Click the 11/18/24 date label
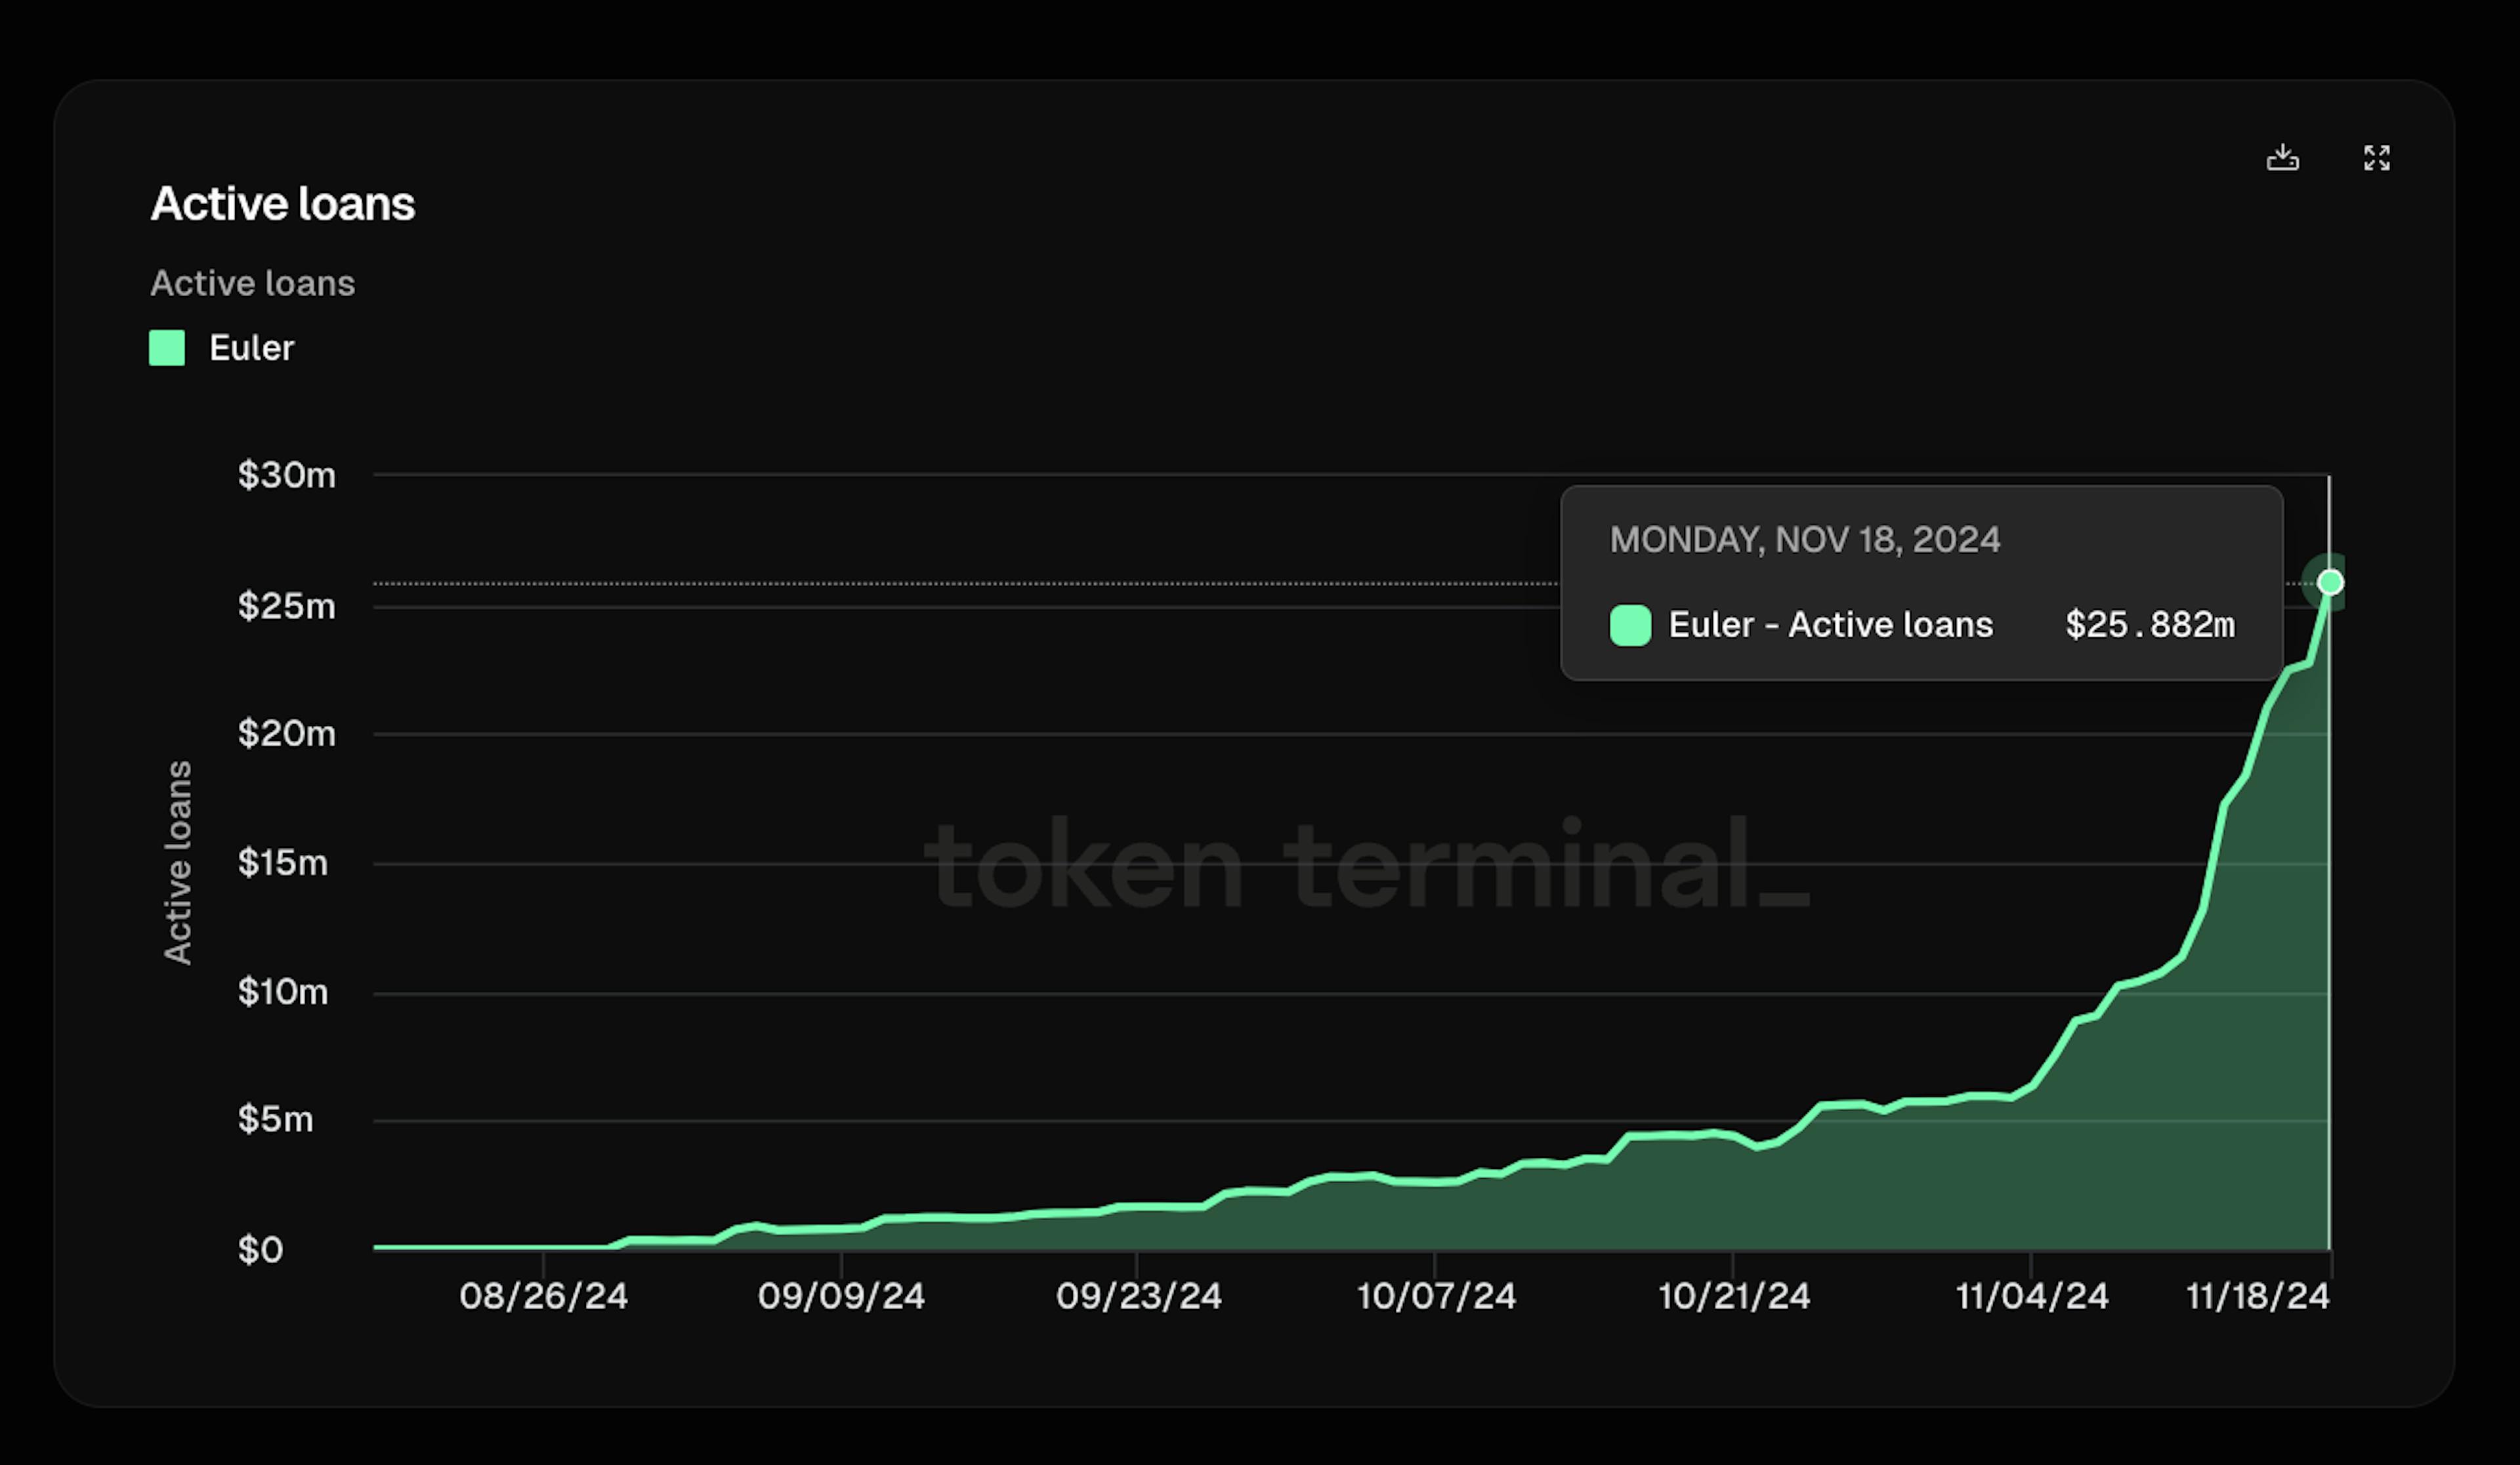2520x1465 pixels. (x=2258, y=1297)
